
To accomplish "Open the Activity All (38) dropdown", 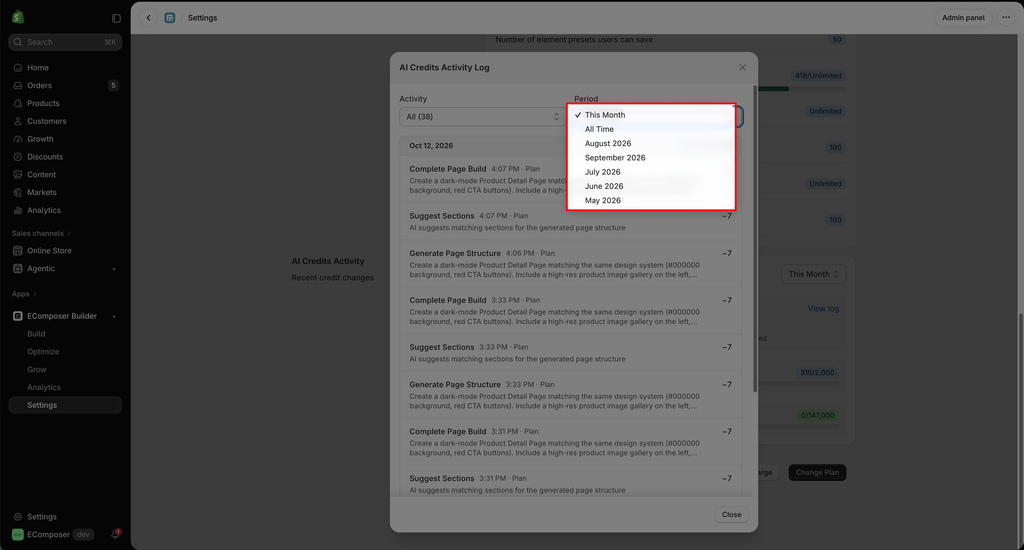I will [483, 117].
